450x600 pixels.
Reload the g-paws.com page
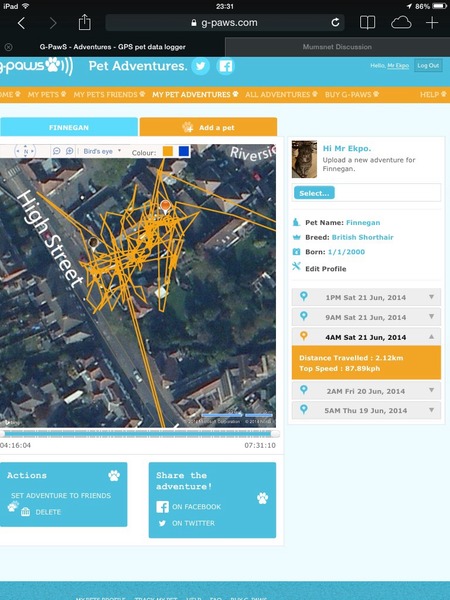335,23
